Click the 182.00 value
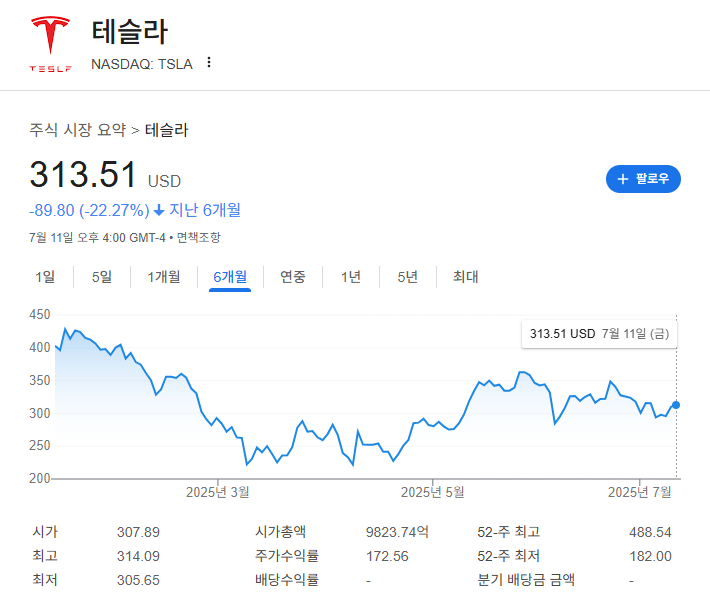The width and height of the screenshot is (710, 601). [650, 556]
